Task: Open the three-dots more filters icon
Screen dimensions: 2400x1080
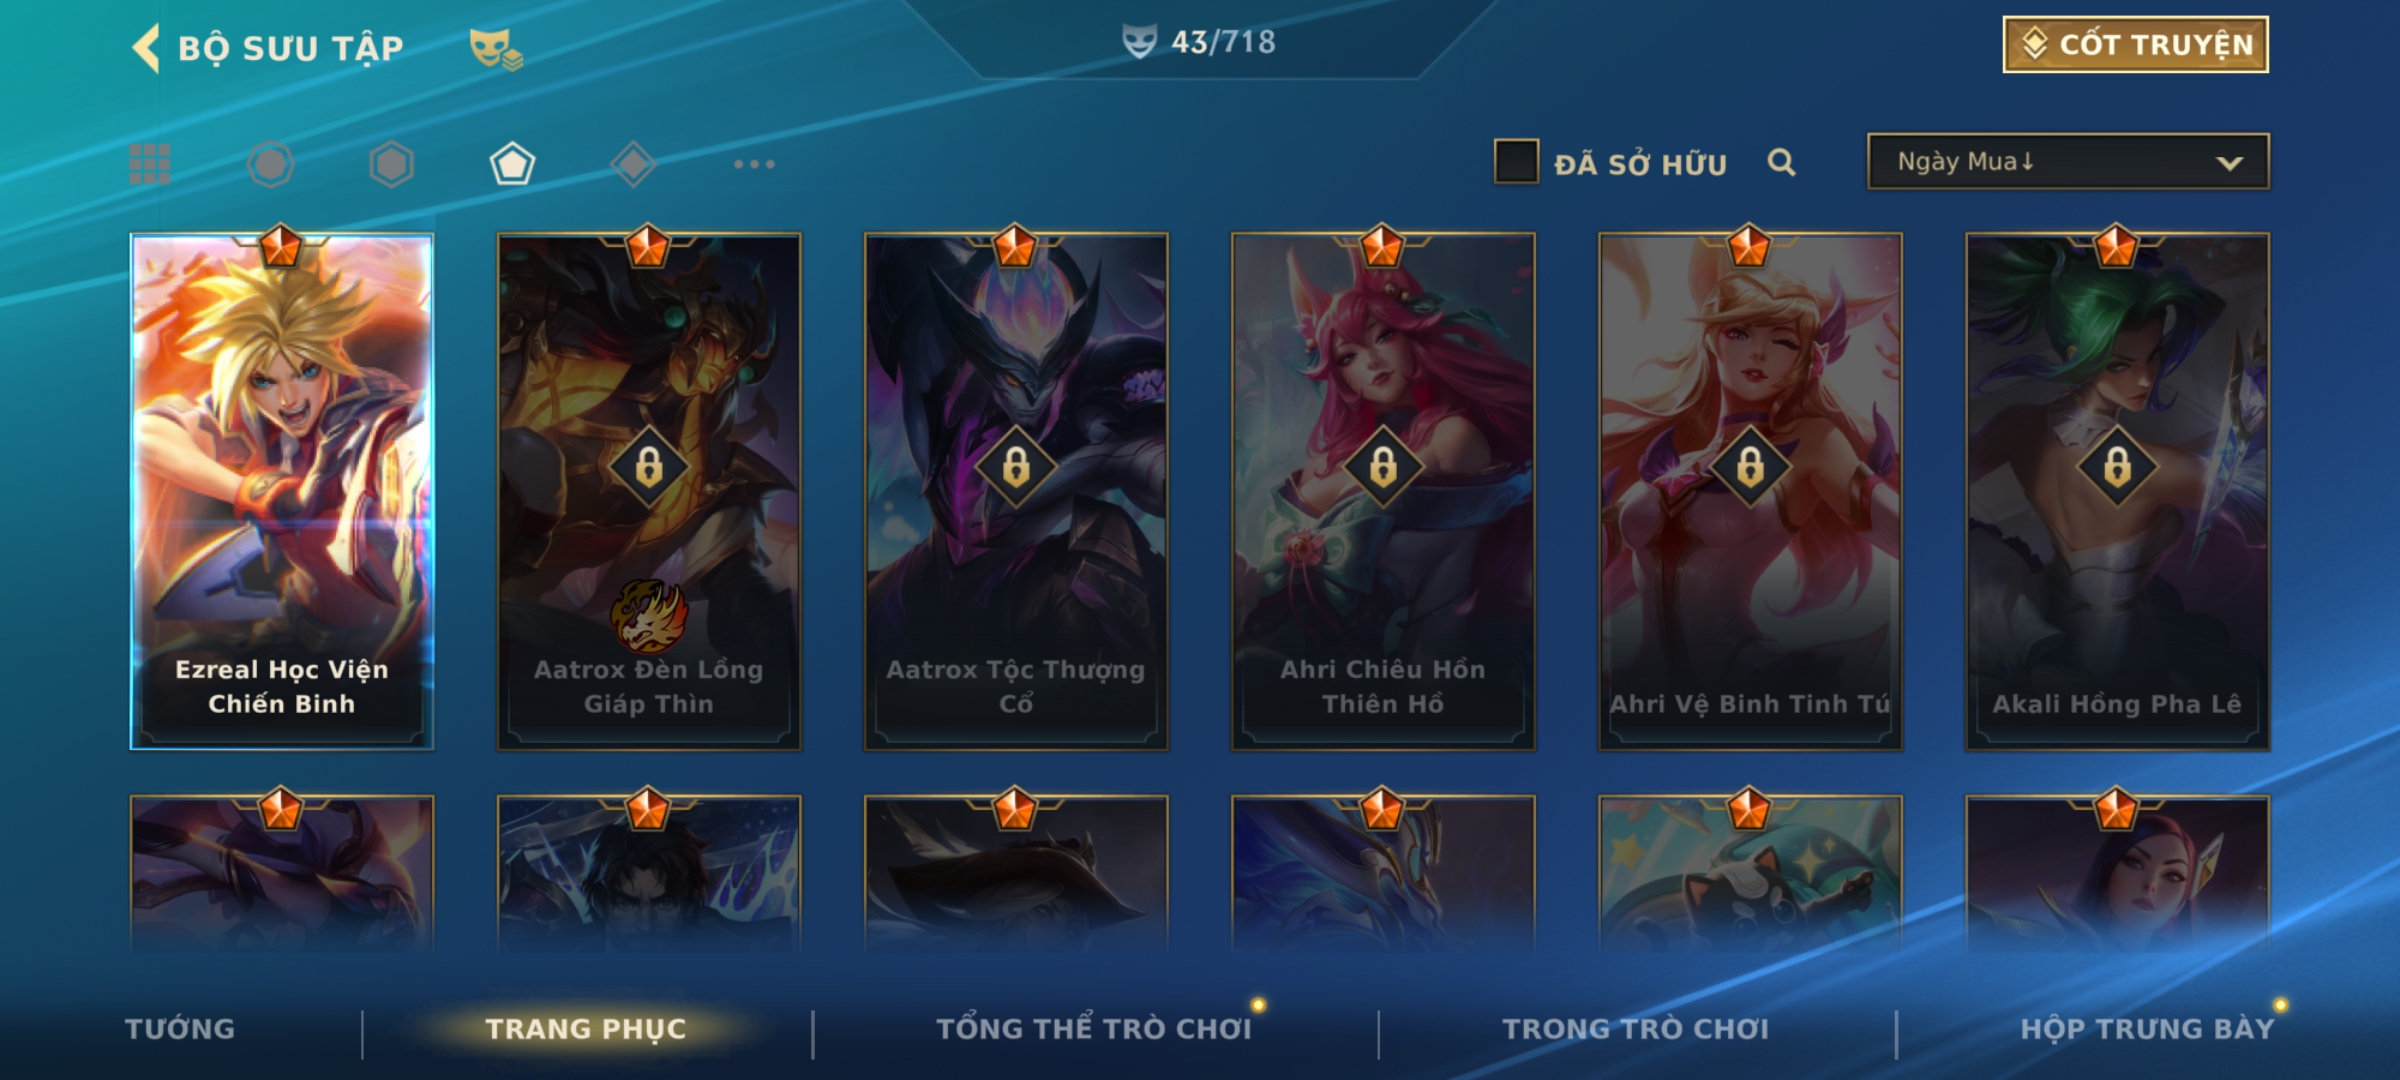Action: tap(754, 164)
